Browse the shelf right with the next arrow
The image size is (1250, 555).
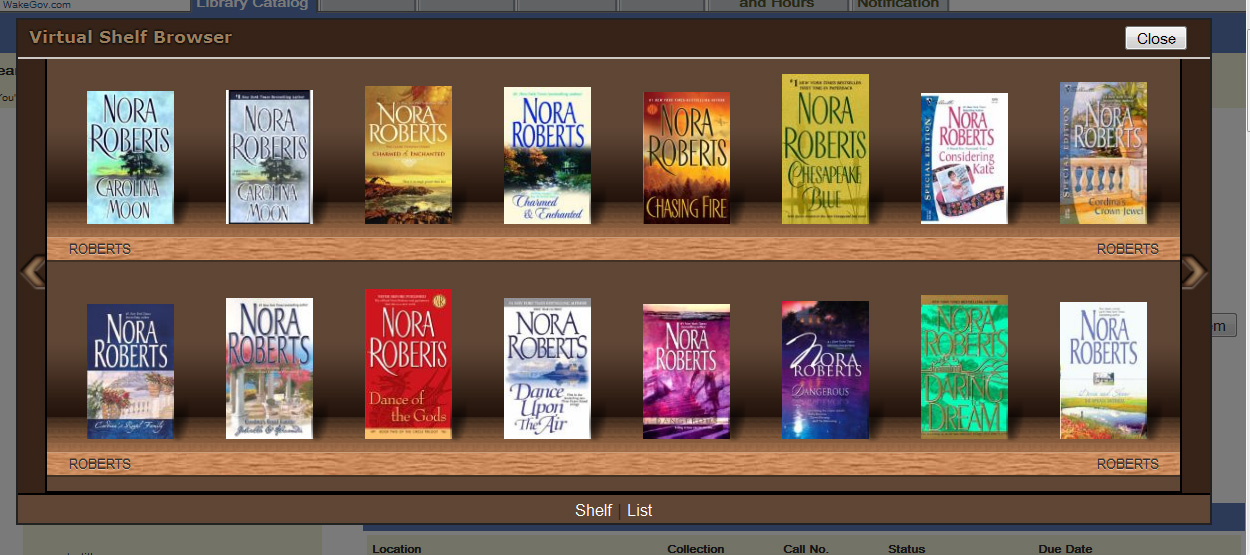click(x=1194, y=272)
